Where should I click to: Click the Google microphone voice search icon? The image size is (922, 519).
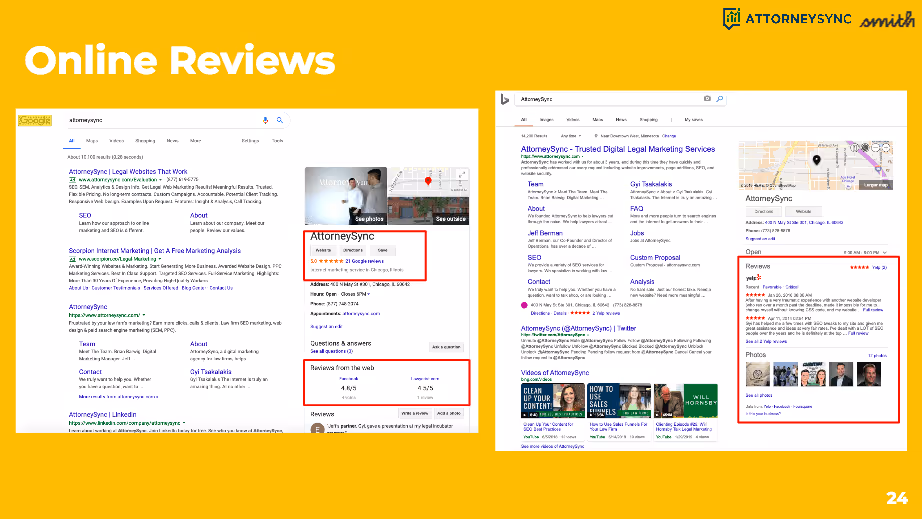[x=265, y=120]
